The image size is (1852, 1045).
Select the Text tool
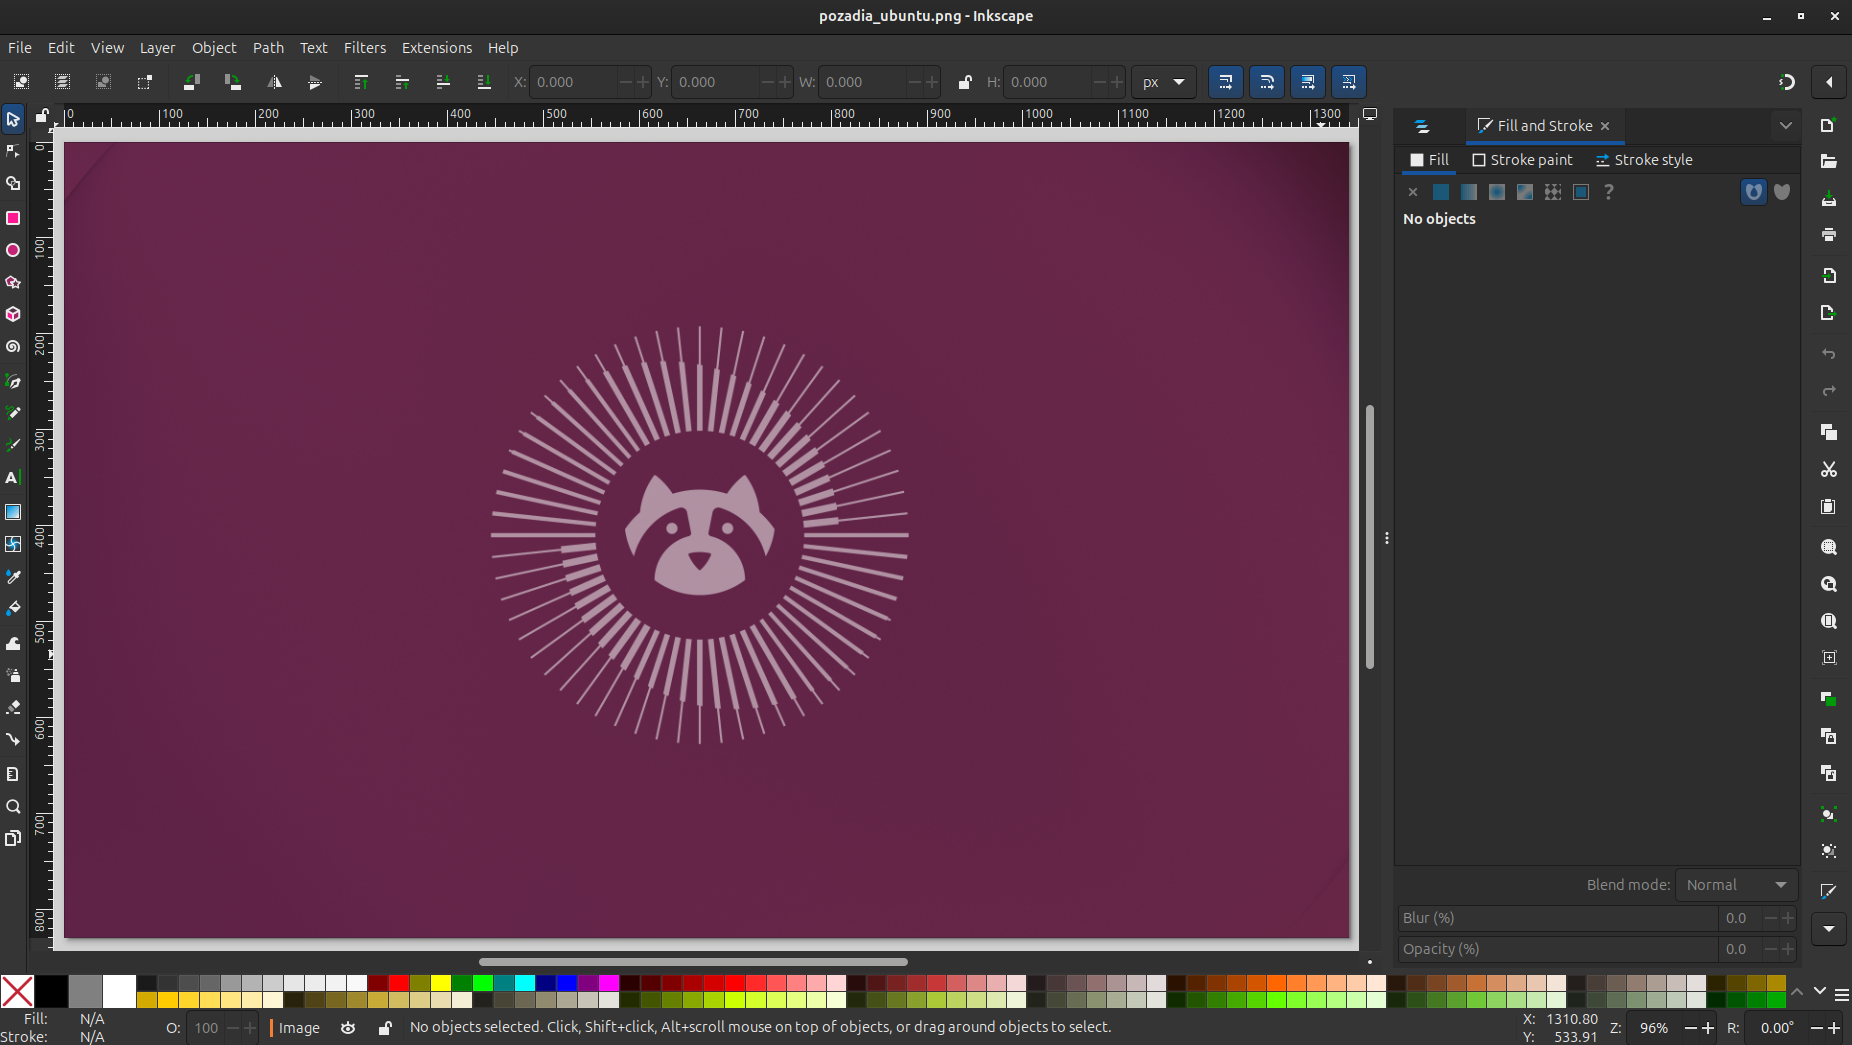pos(13,478)
